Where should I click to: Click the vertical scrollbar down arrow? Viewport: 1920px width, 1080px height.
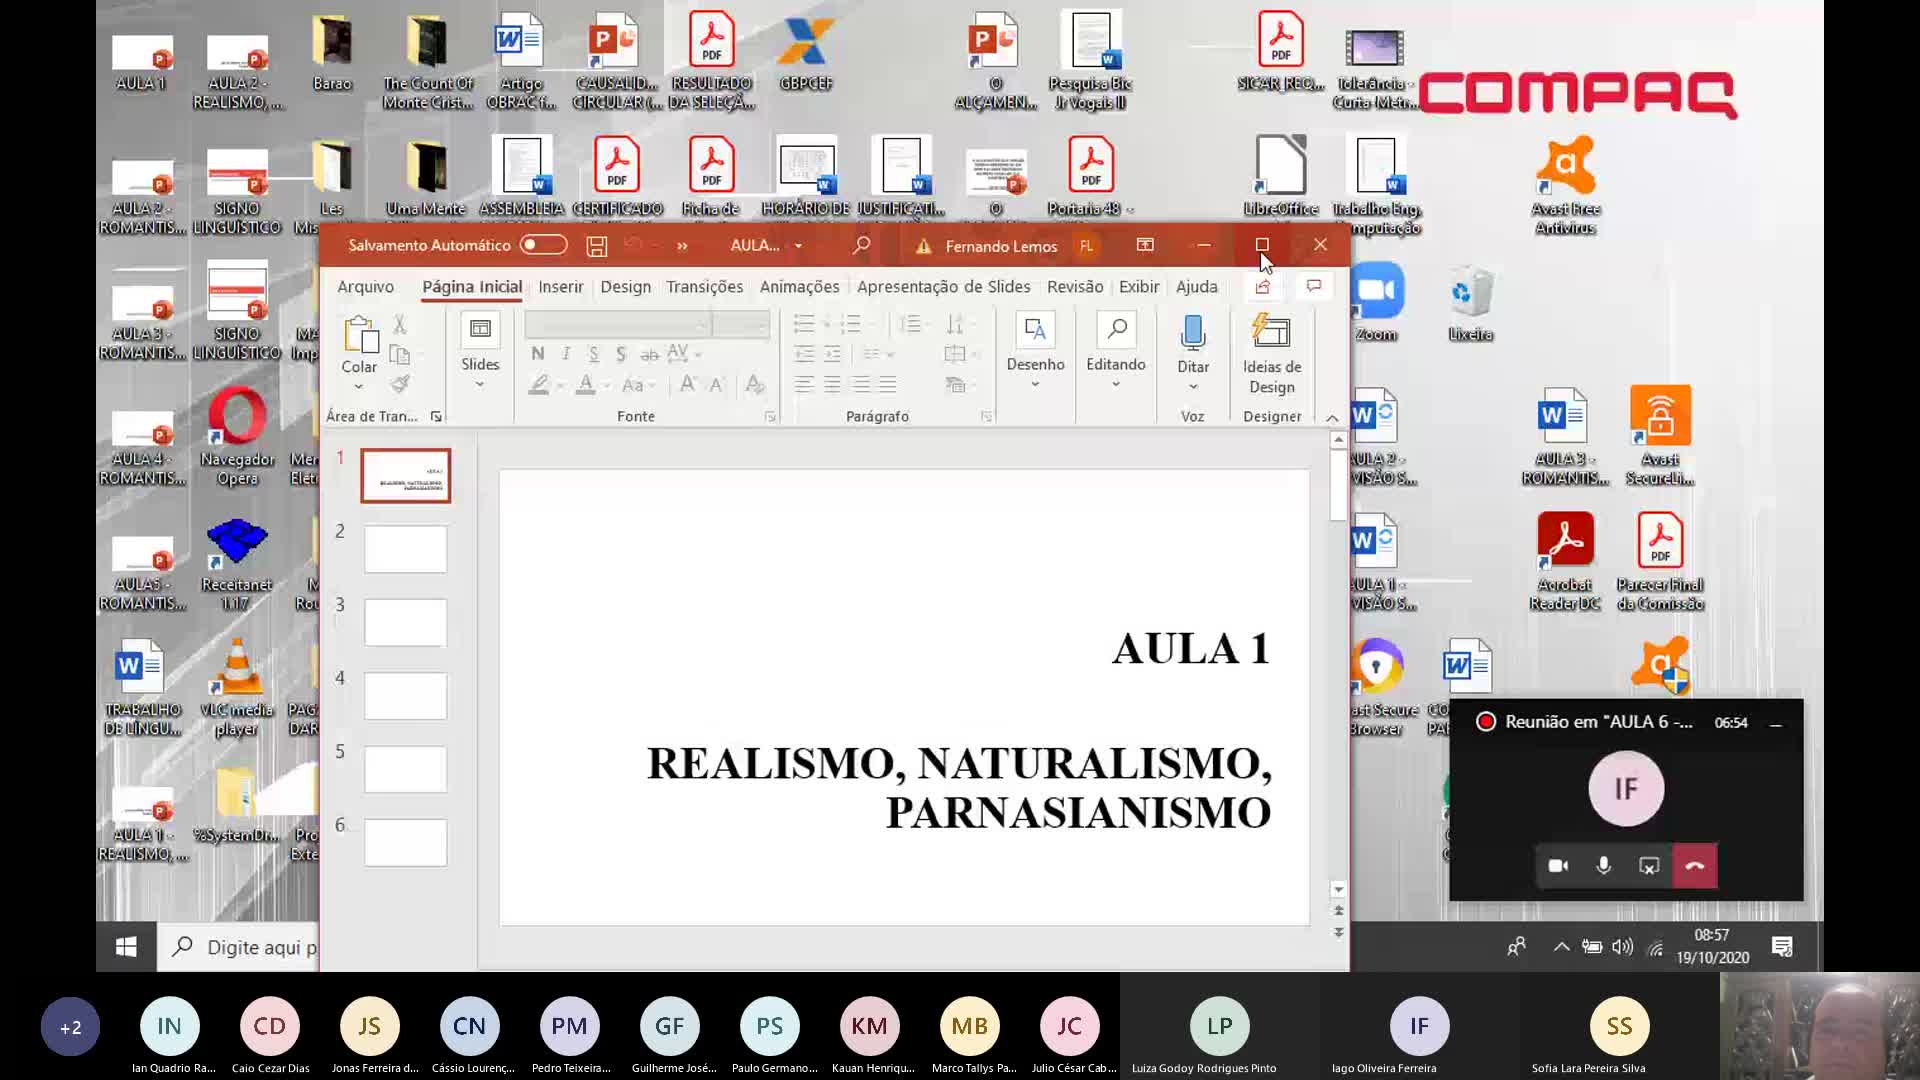click(x=1338, y=889)
